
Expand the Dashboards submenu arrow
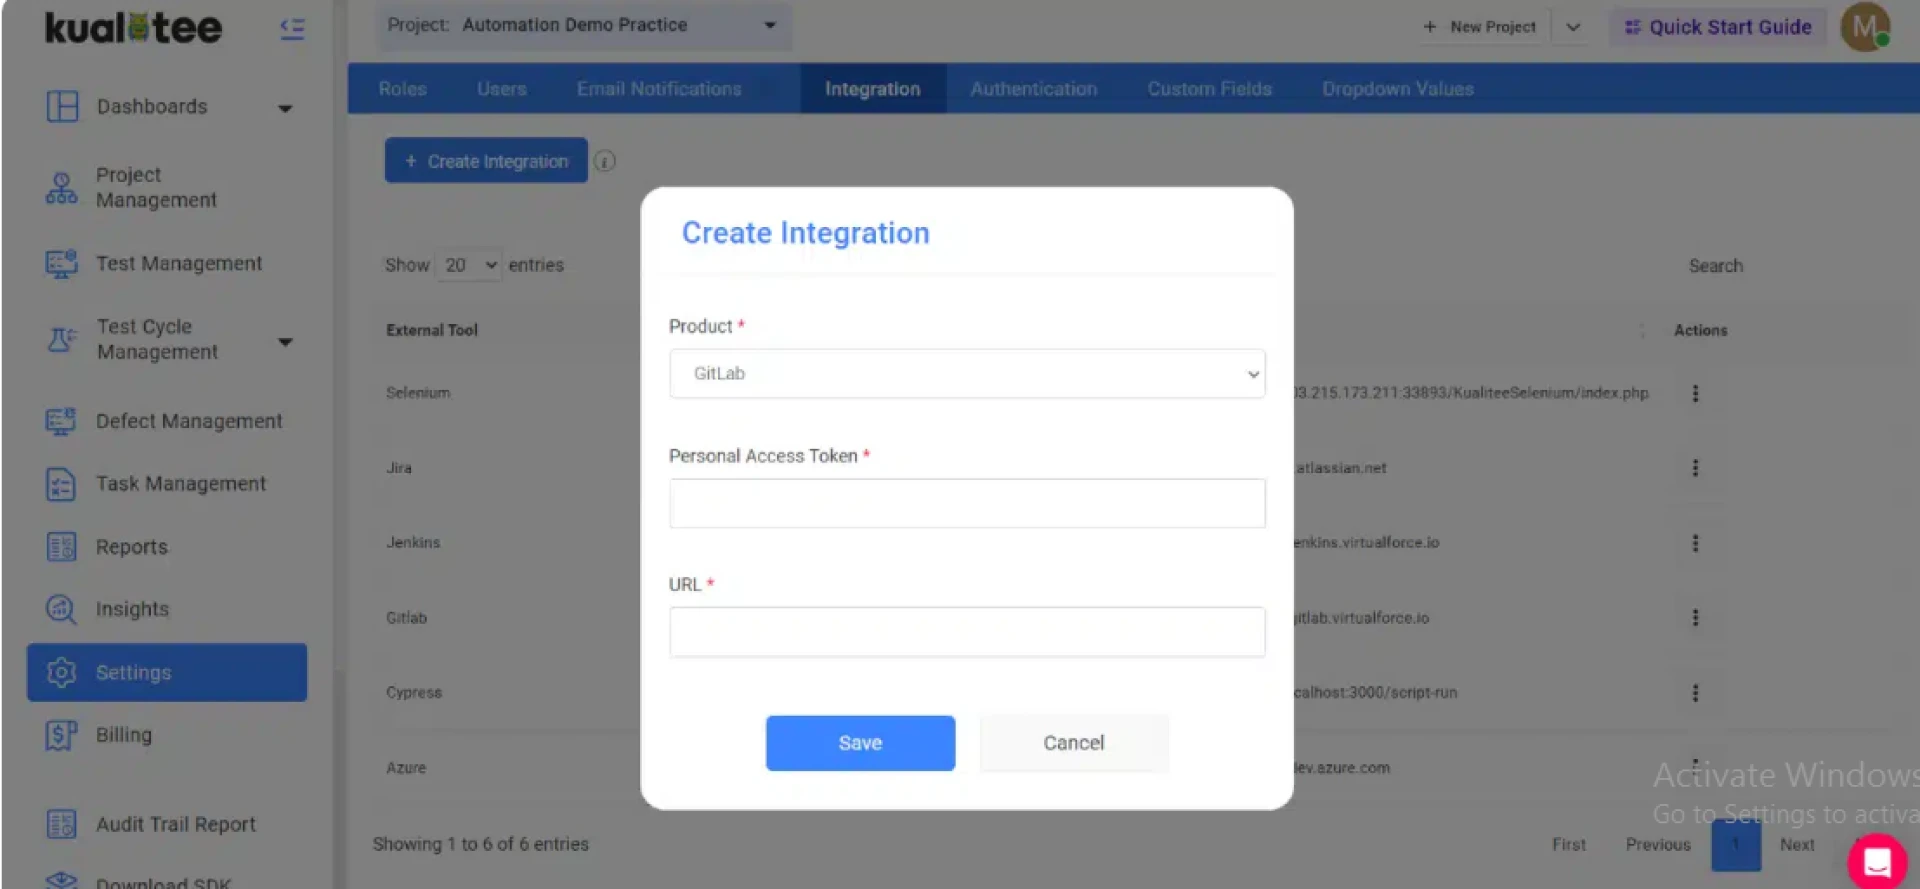pyautogui.click(x=285, y=108)
